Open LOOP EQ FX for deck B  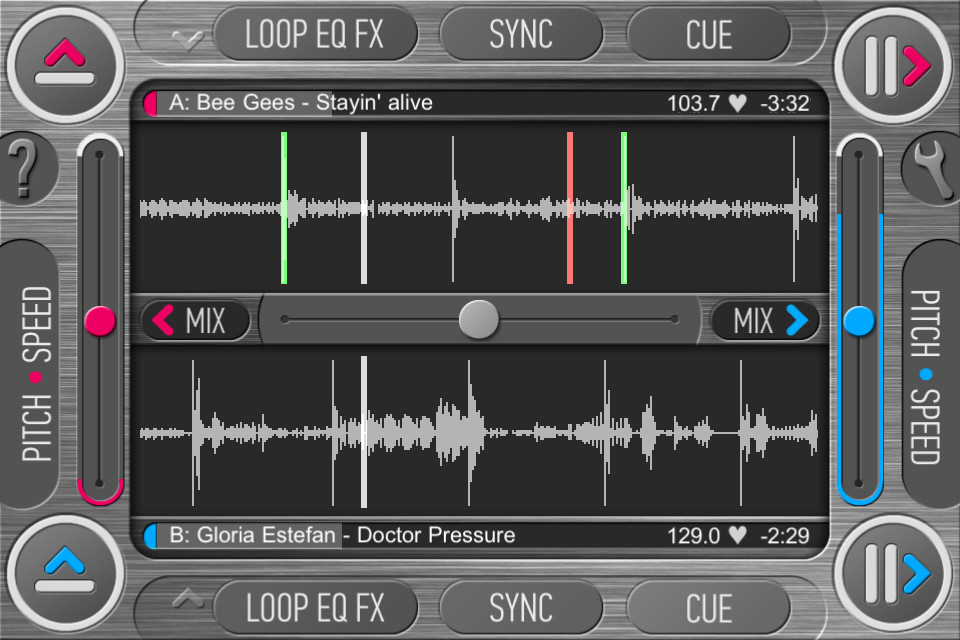[x=315, y=607]
